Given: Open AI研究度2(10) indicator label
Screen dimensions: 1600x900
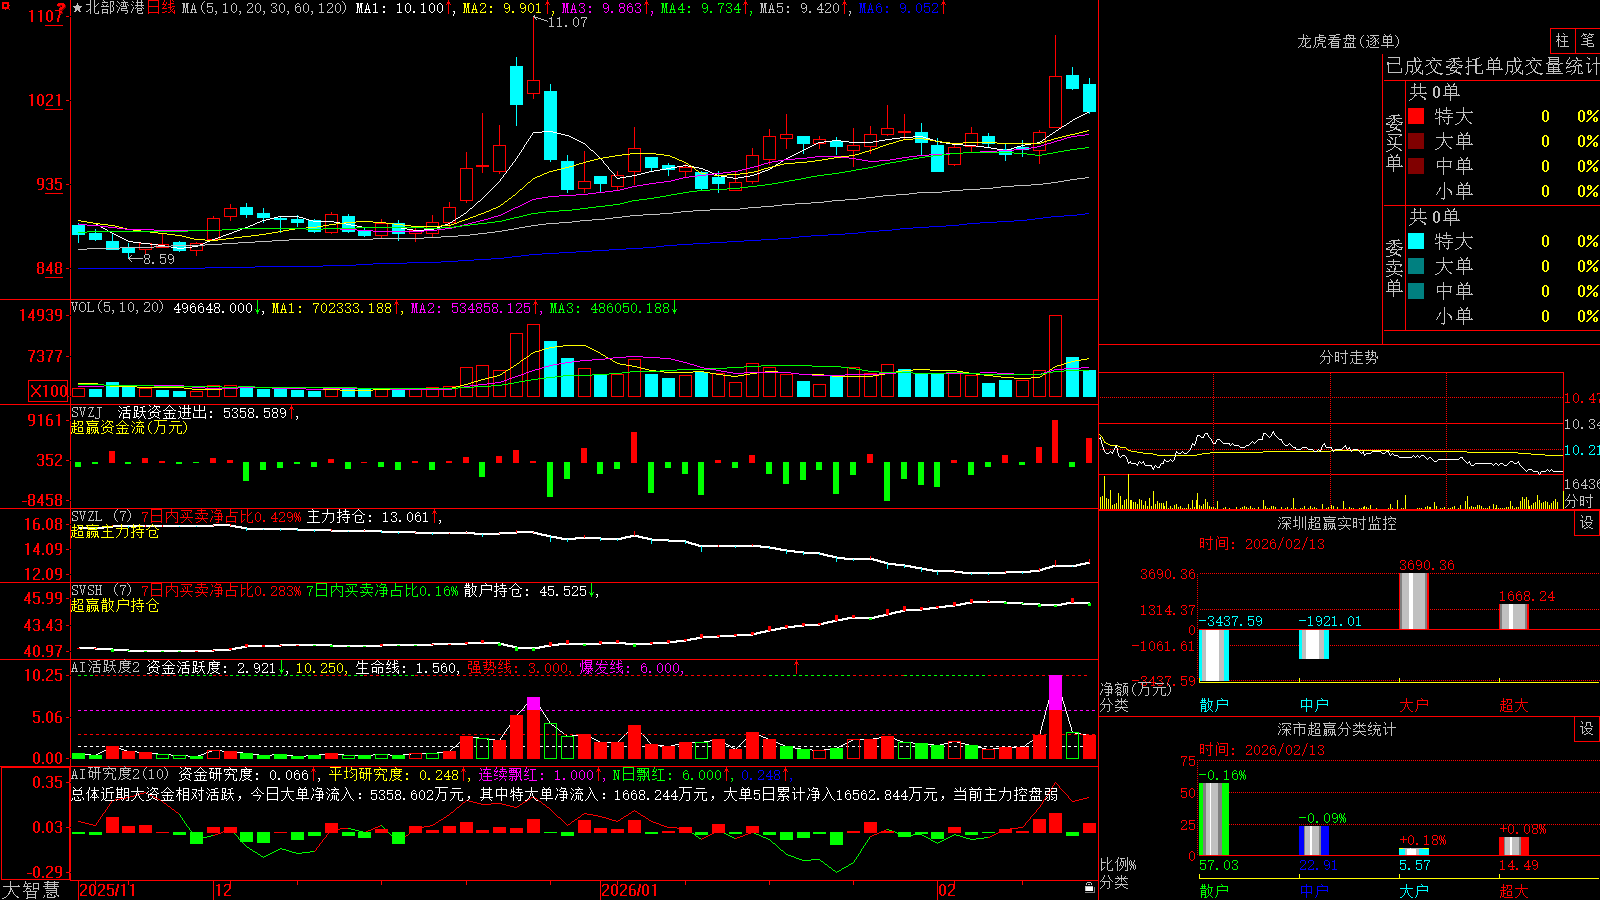Looking at the screenshot, I should 120,774.
